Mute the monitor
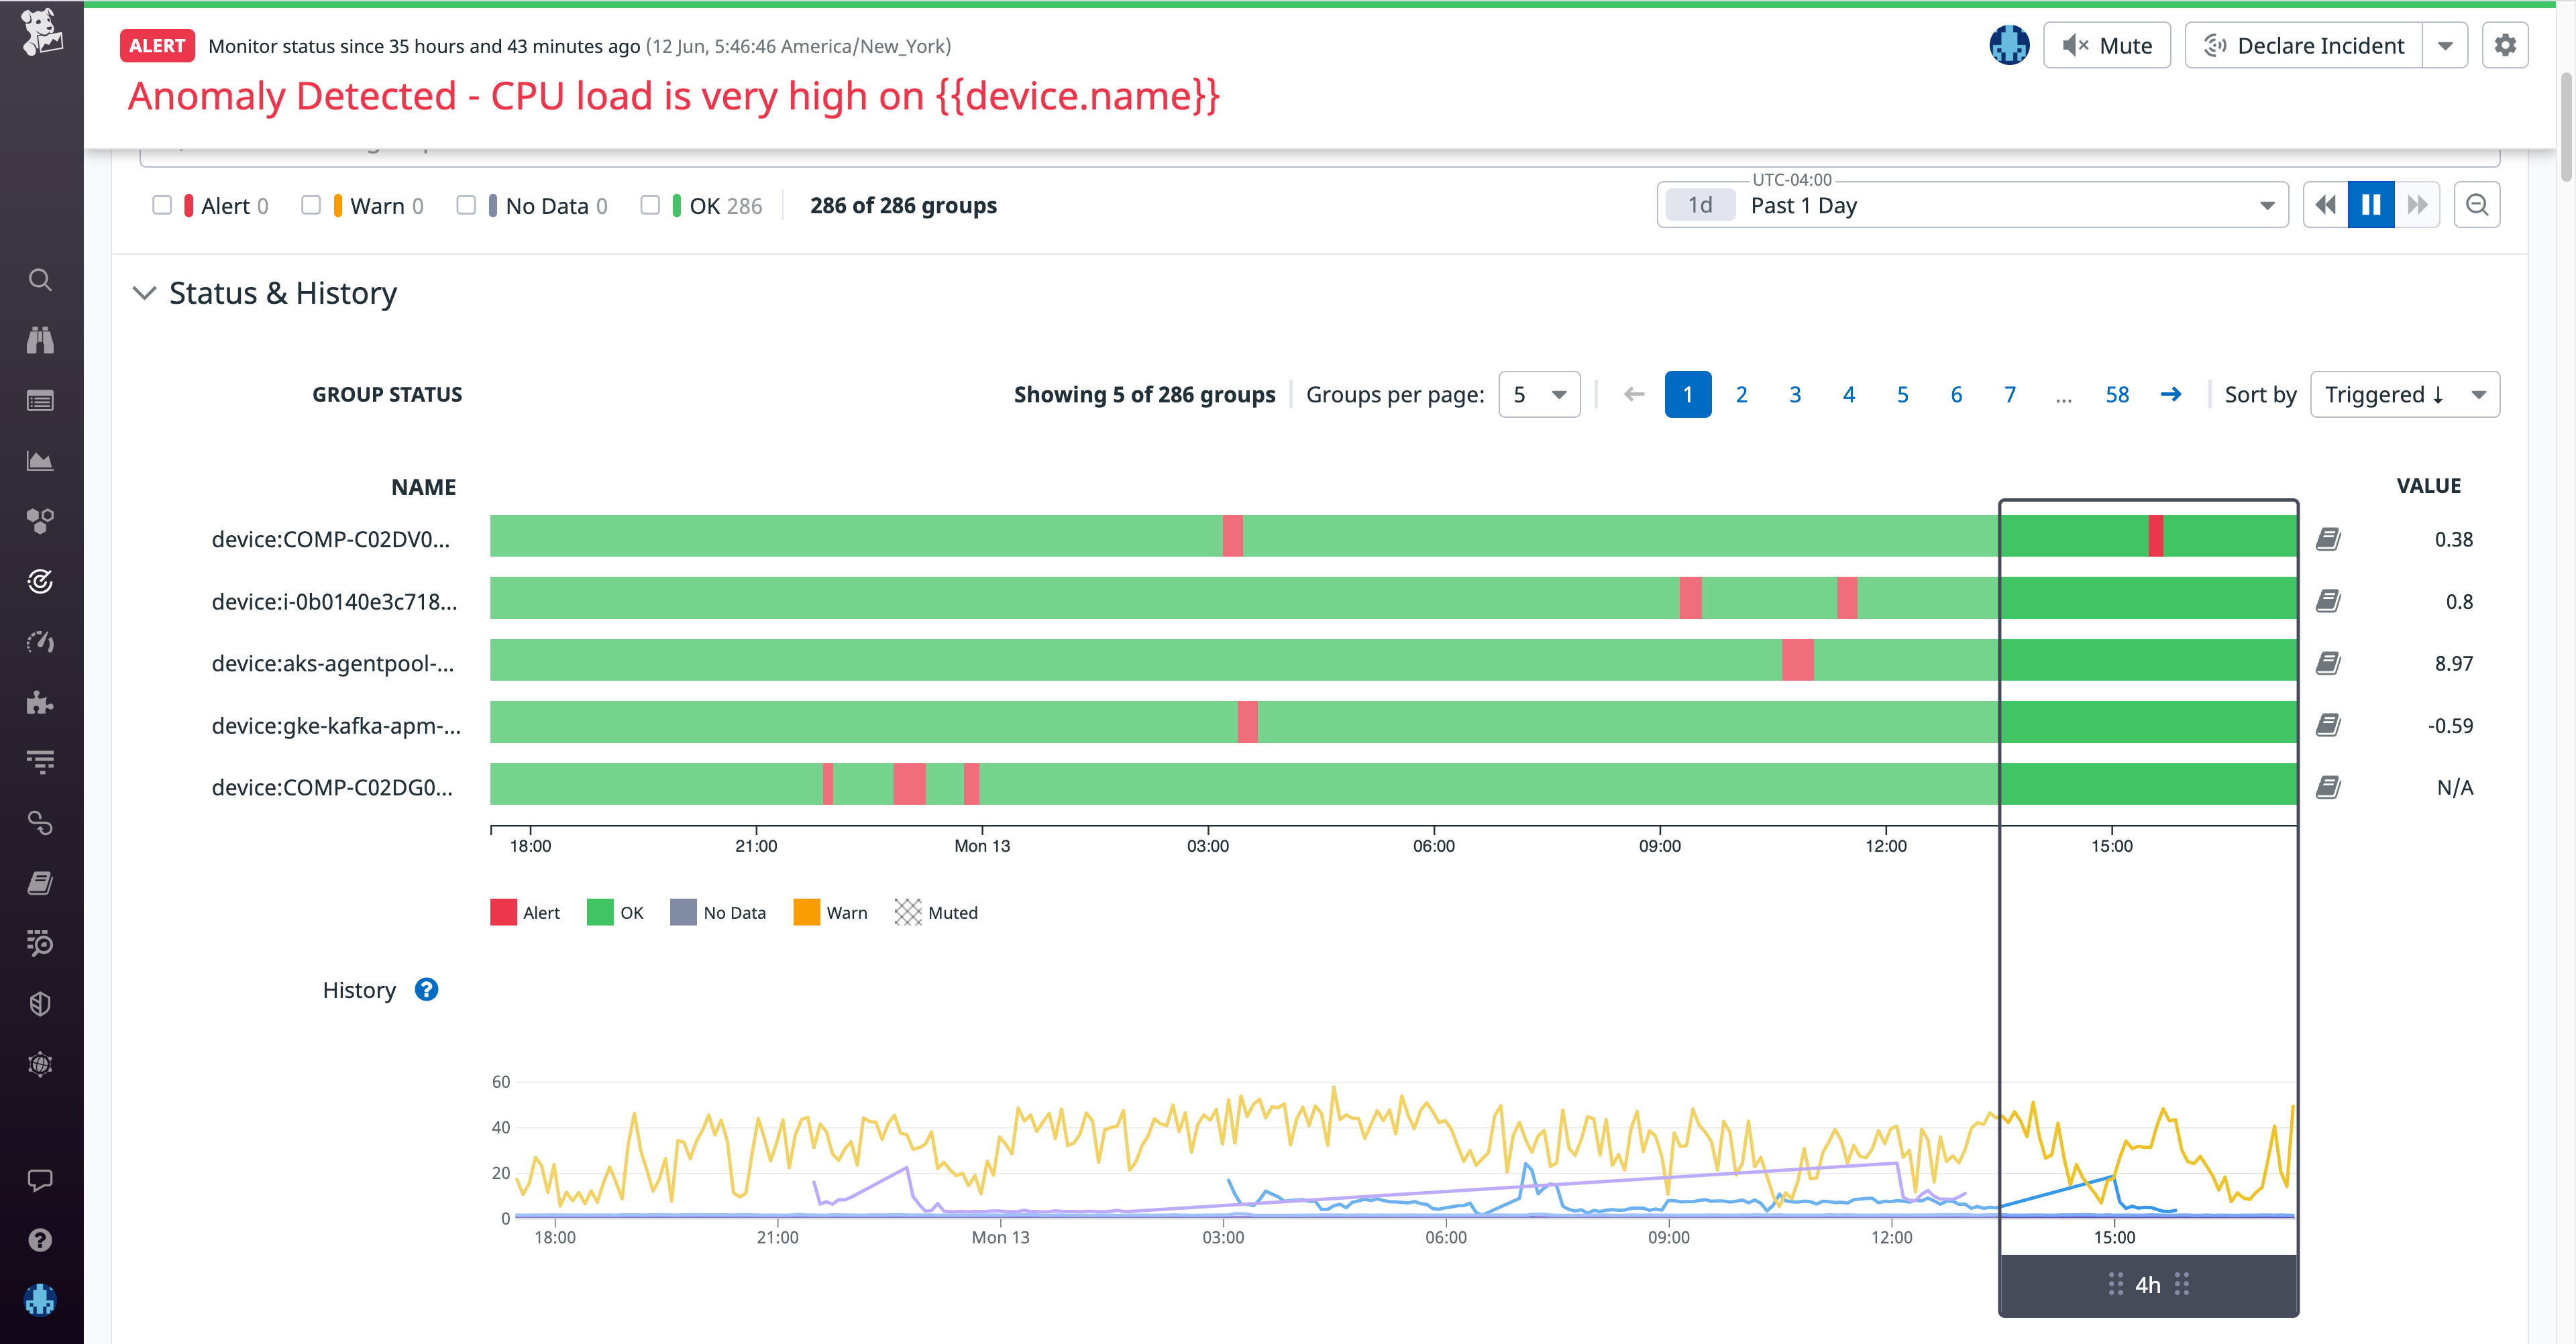 point(2106,45)
